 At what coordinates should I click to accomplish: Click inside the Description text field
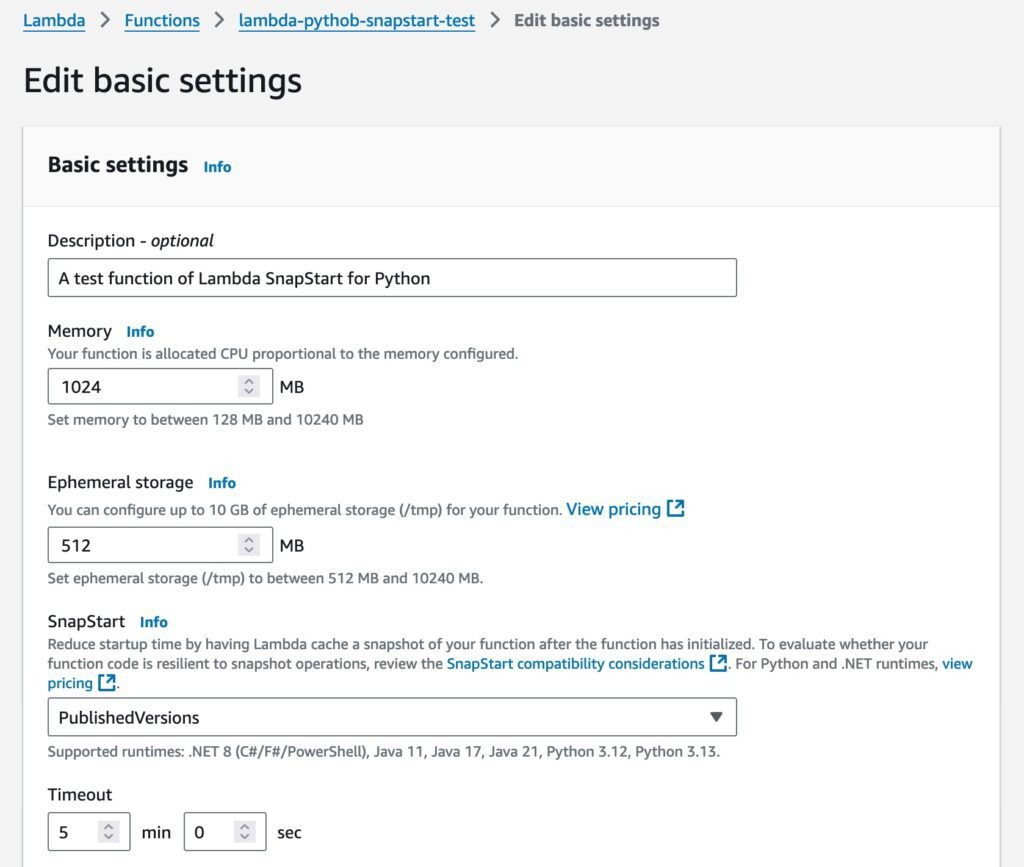390,277
